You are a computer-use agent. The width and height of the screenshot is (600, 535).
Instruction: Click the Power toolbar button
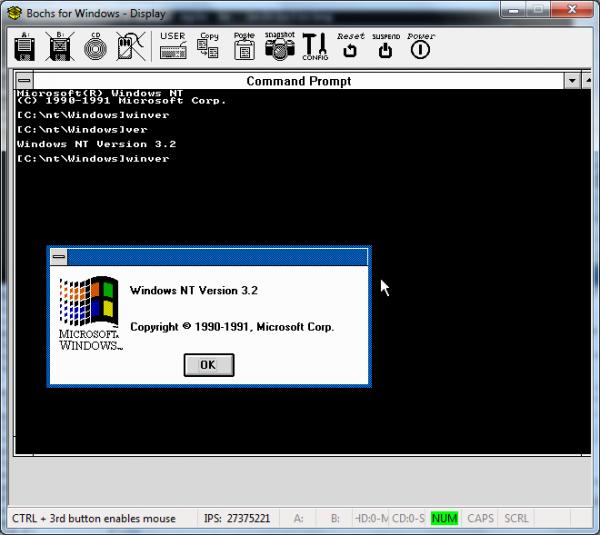(421, 46)
